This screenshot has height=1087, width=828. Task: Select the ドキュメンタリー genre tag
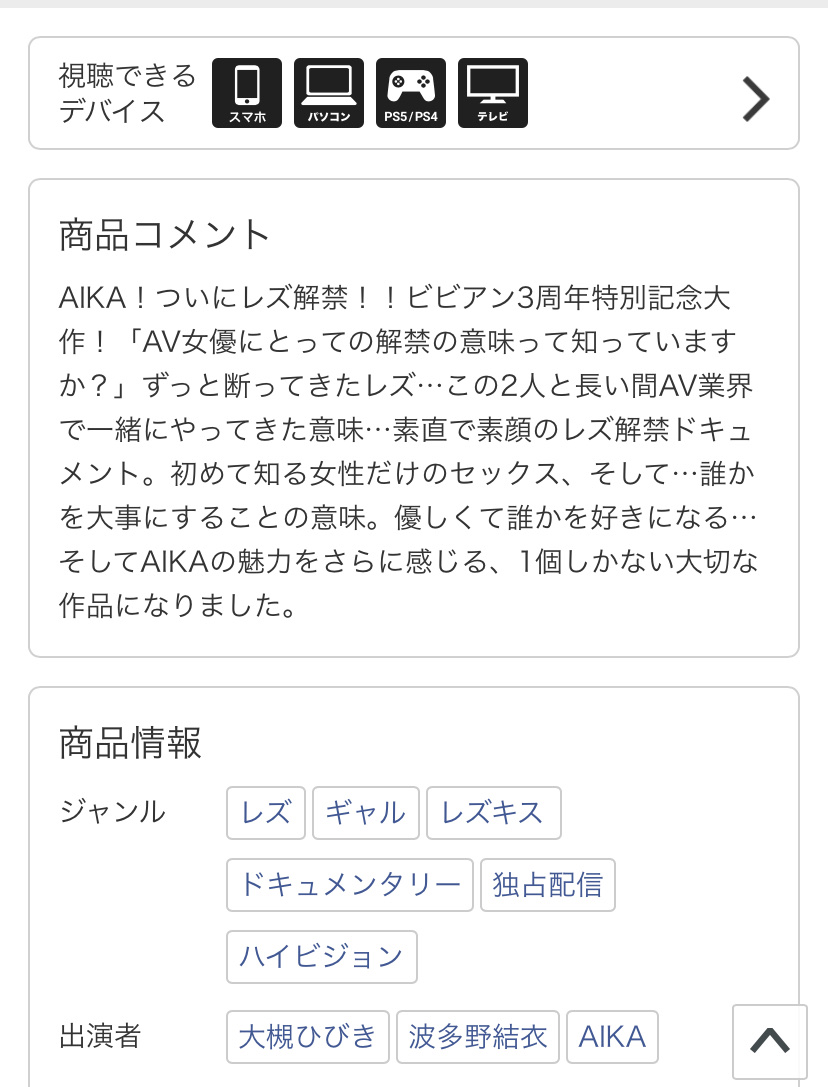[350, 885]
